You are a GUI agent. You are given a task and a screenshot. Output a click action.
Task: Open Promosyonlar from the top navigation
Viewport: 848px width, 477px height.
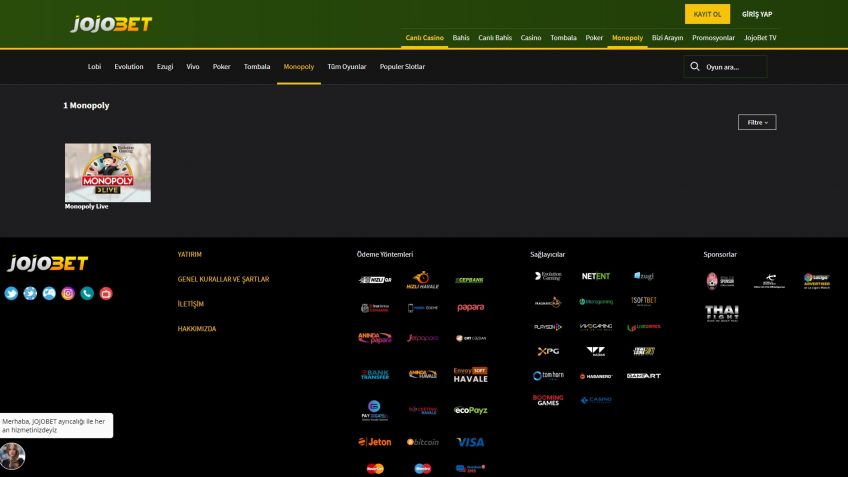coord(713,37)
